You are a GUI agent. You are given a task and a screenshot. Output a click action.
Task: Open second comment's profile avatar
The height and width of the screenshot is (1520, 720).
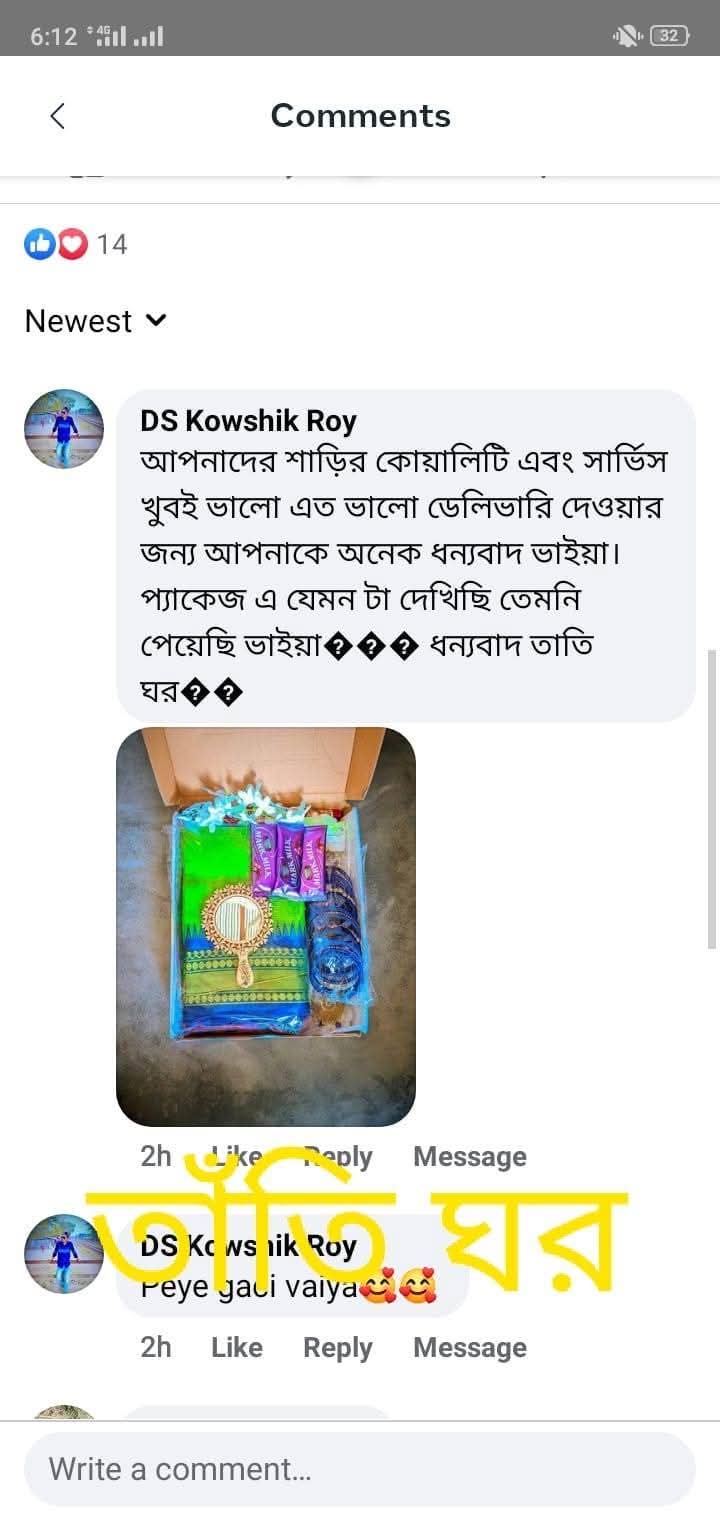(x=64, y=1254)
